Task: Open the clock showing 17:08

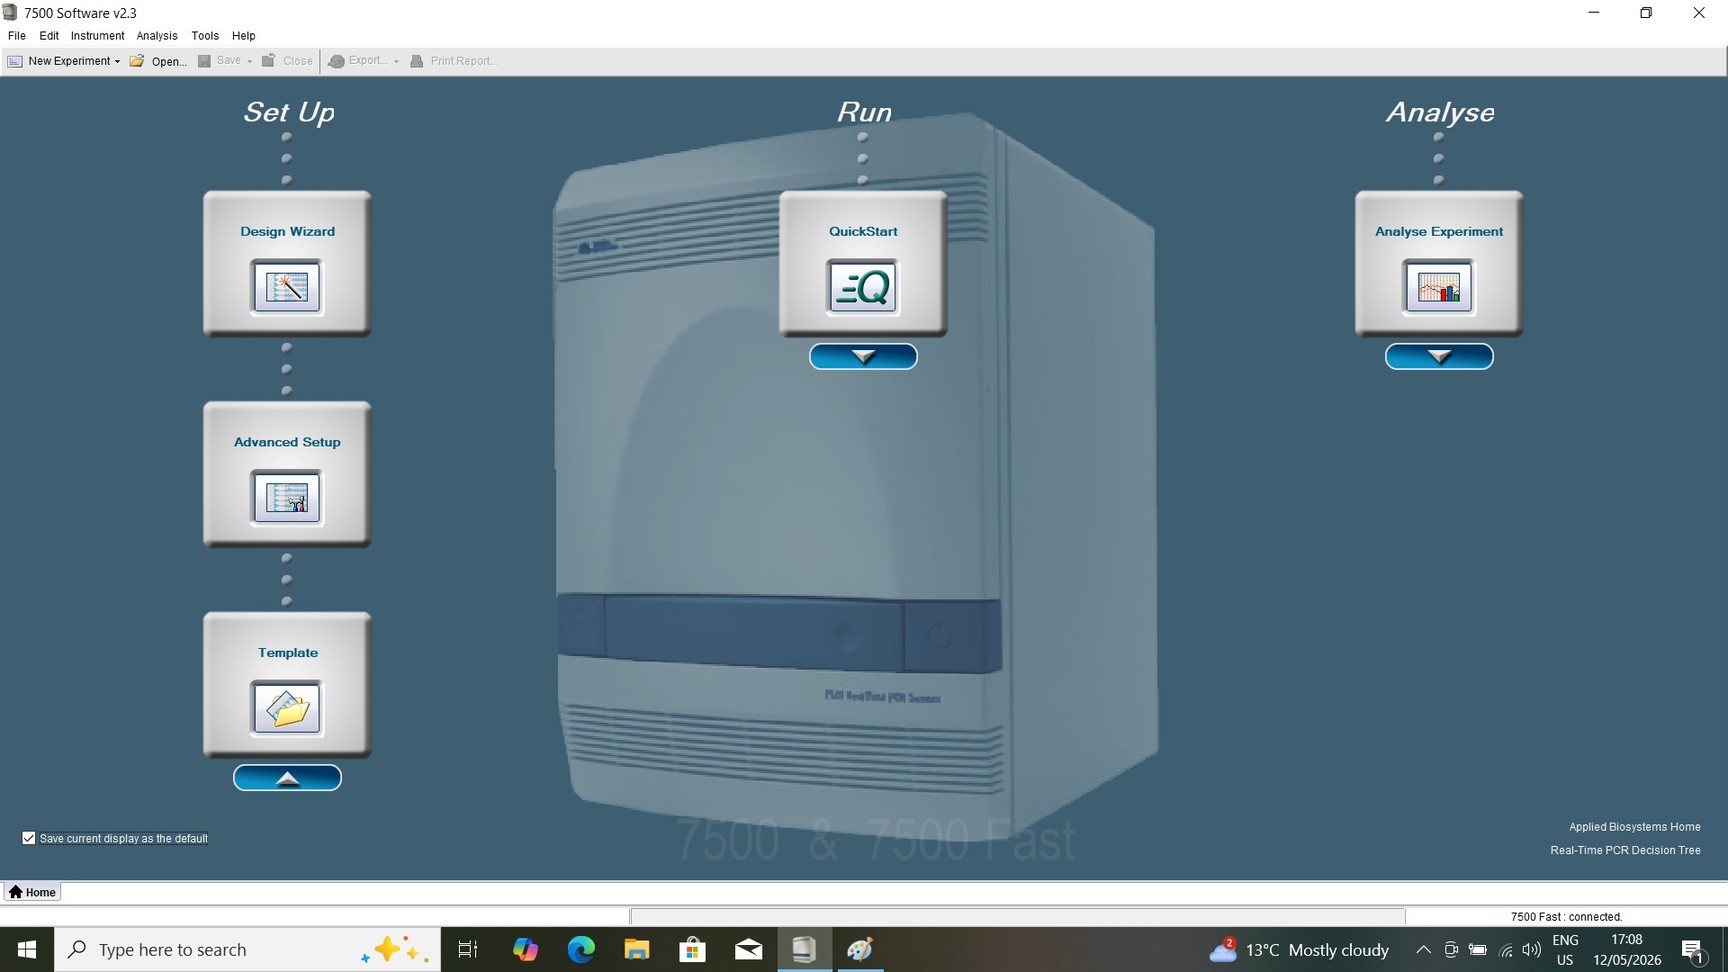Action: click(1627, 949)
